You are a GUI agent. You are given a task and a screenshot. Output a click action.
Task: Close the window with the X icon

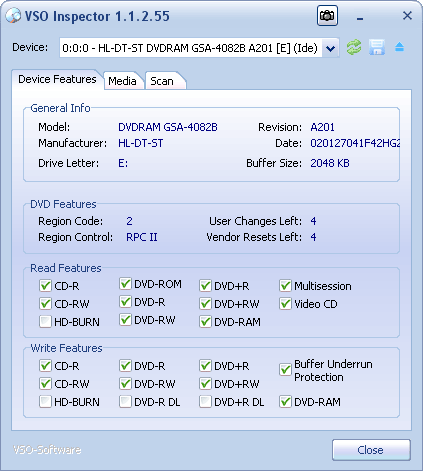pyautogui.click(x=407, y=15)
